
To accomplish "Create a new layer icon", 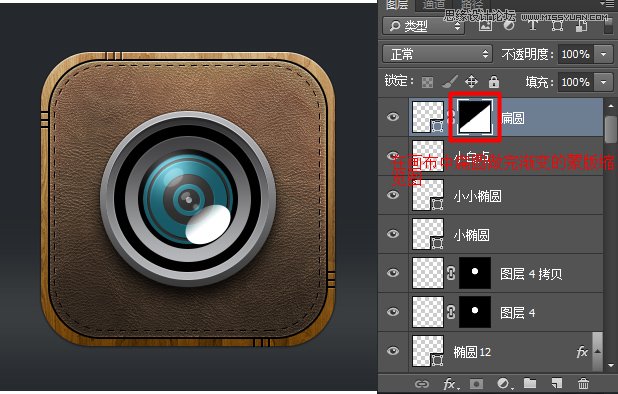I will 557,383.
